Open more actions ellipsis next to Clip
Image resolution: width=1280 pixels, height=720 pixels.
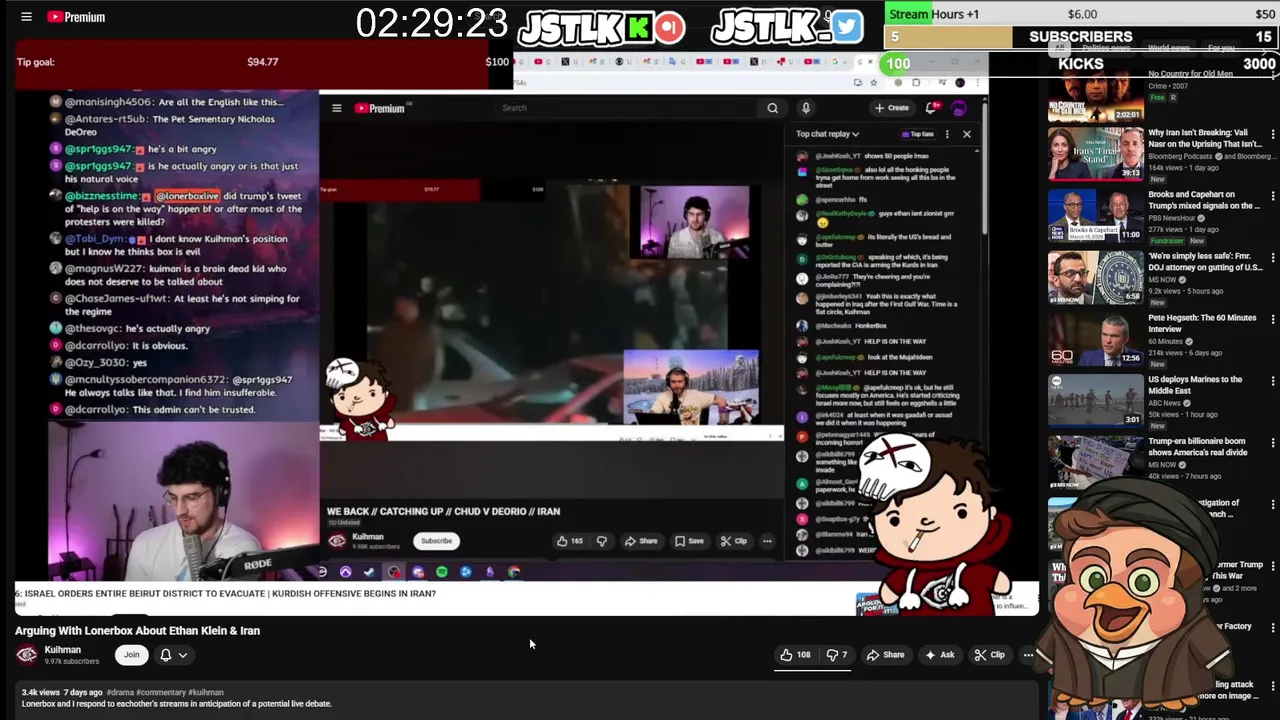[x=1028, y=655]
